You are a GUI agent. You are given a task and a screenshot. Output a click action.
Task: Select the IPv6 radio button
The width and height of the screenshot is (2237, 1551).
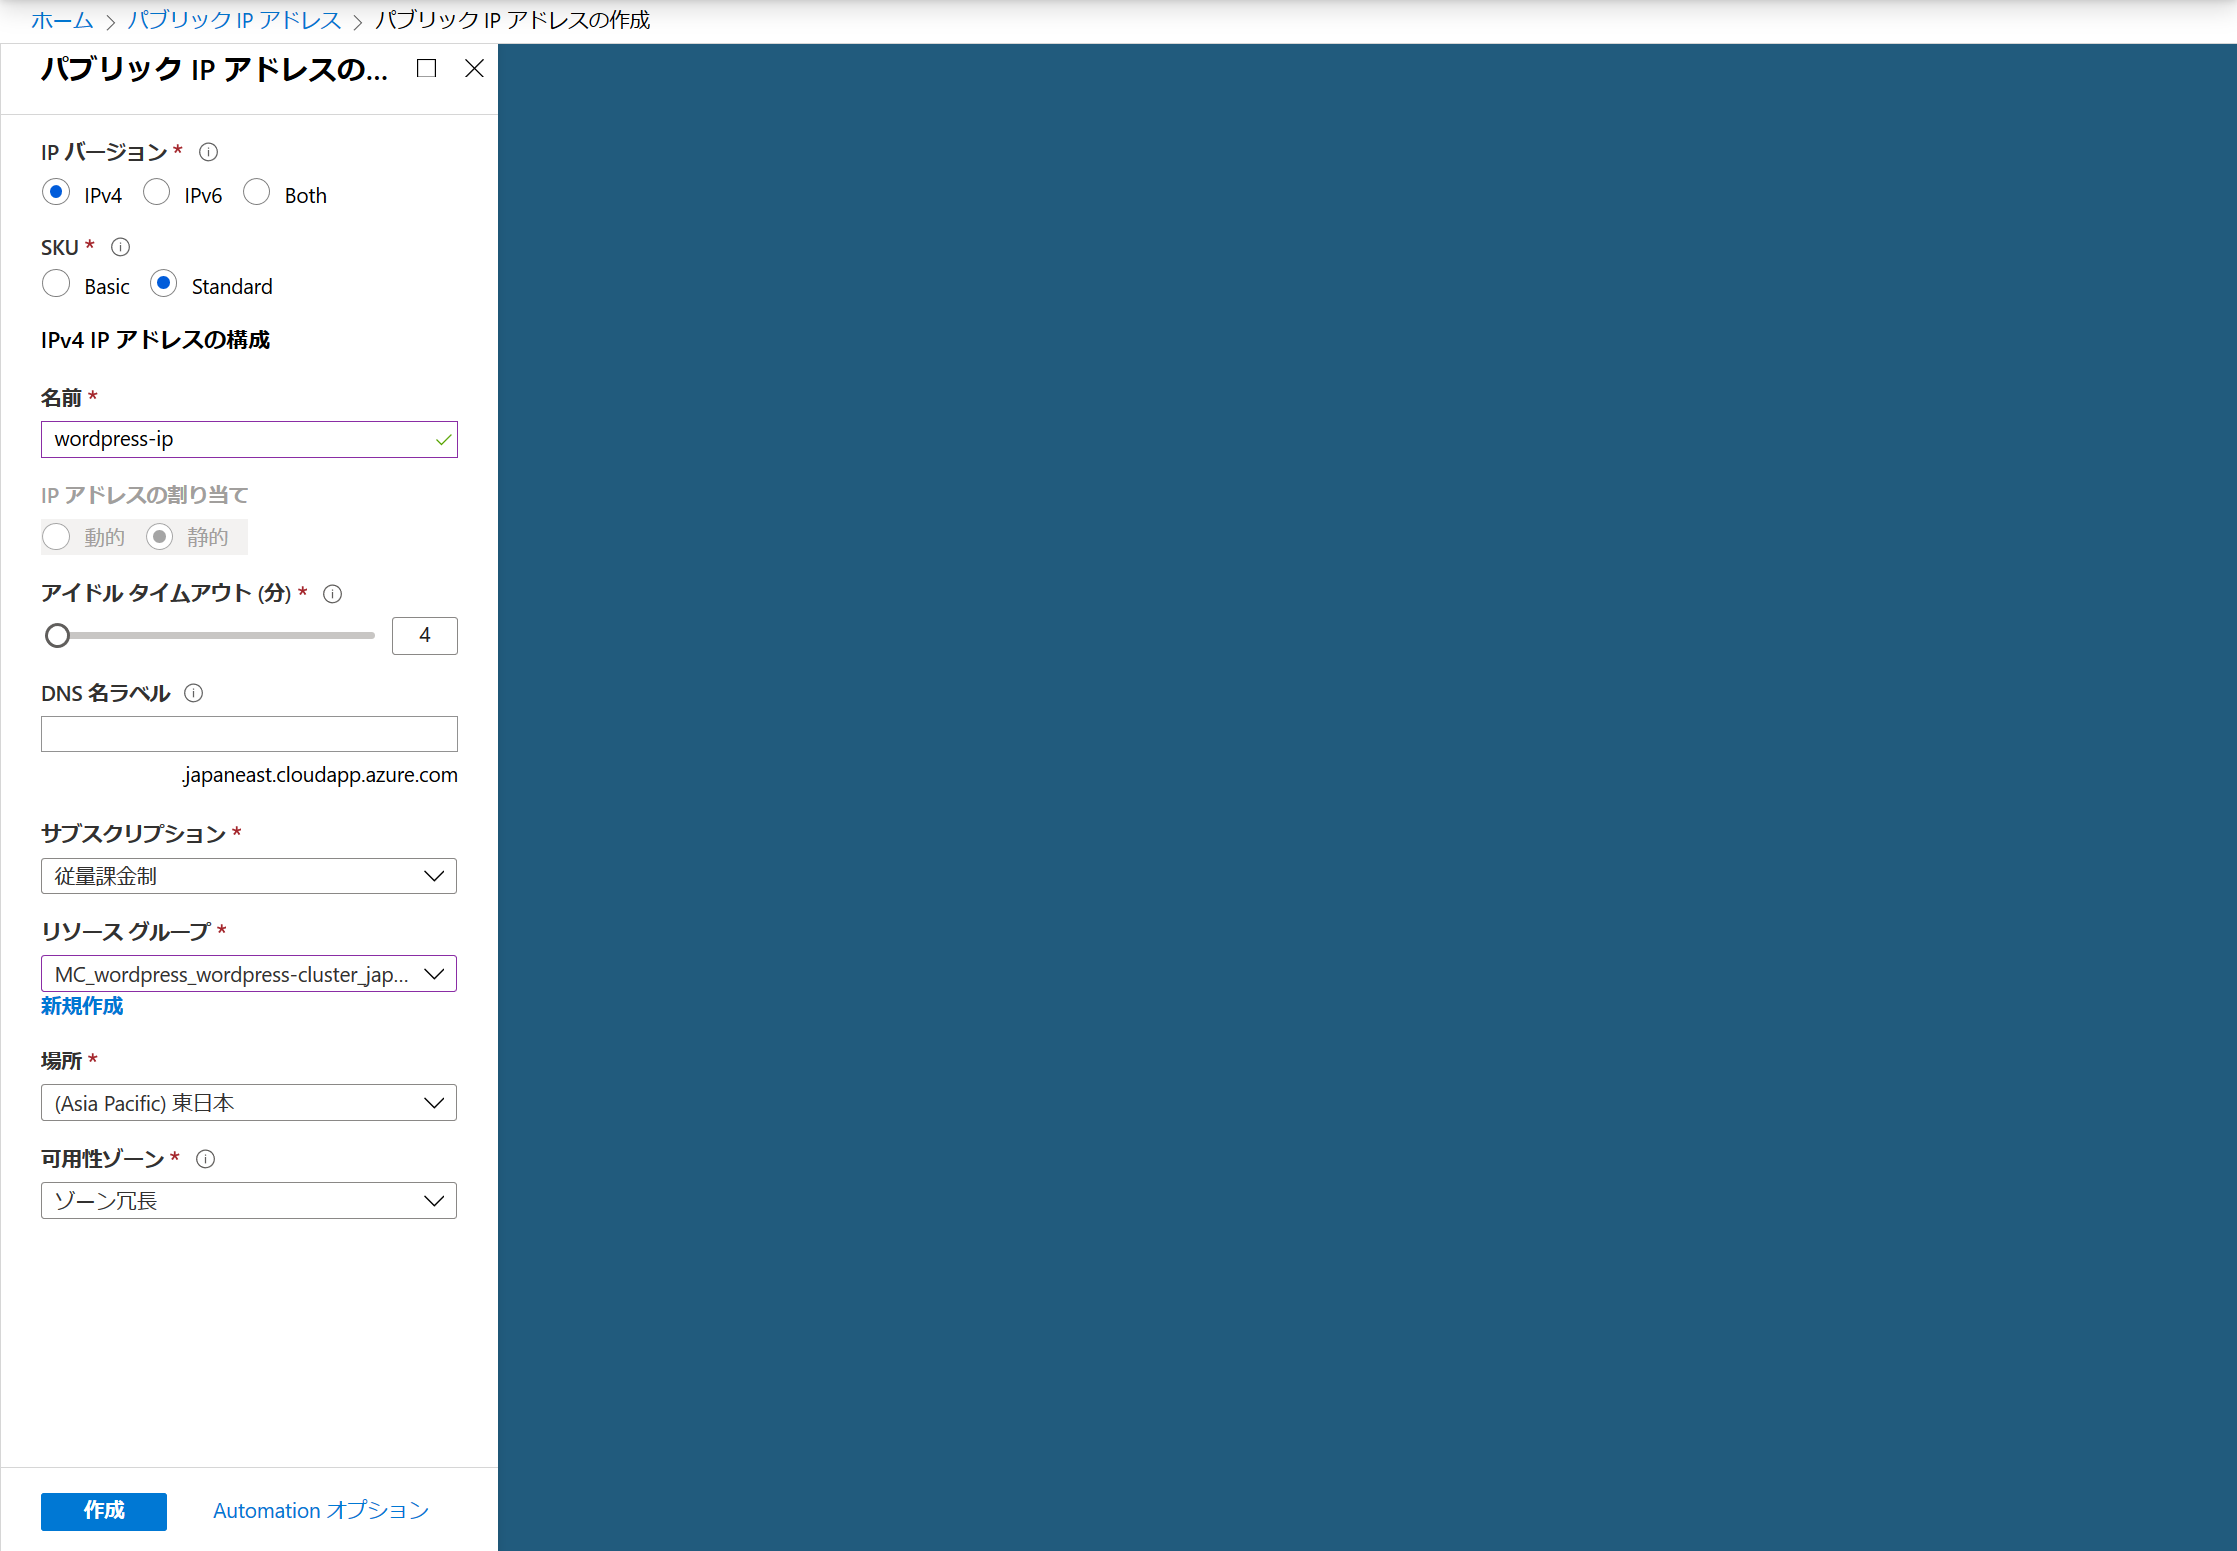point(156,192)
